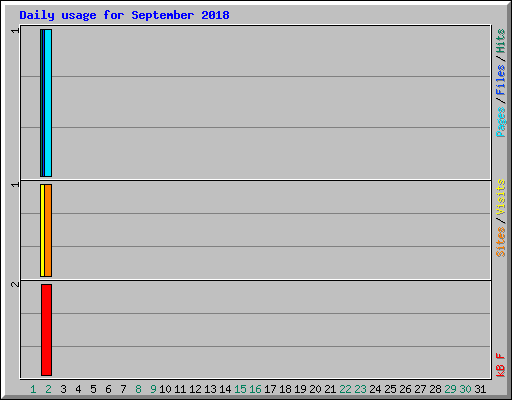Click day label '15' on the x-axis
The height and width of the screenshot is (400, 512).
(240, 389)
